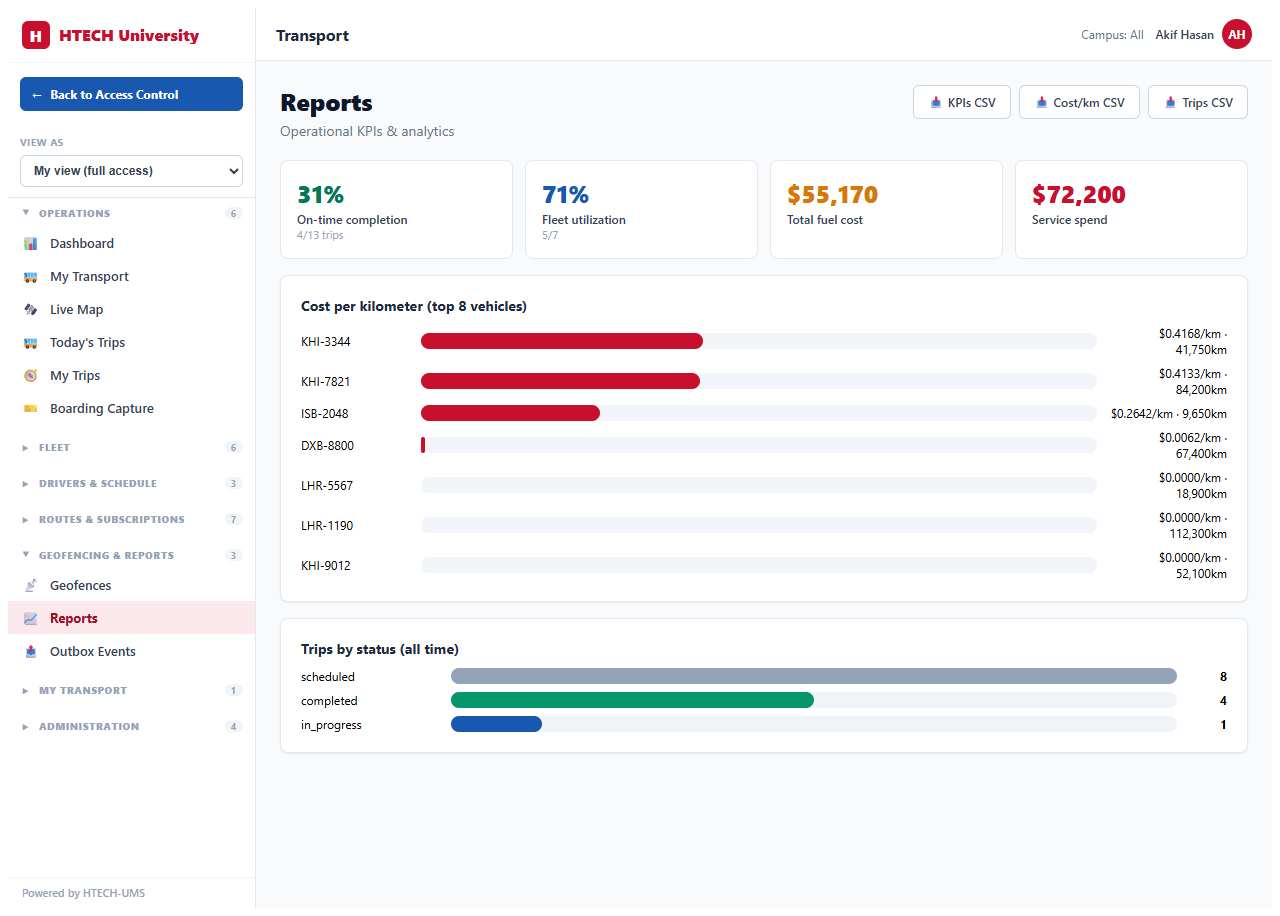This screenshot has height=916, width=1280.
Task: Open the Dashboard page
Action: 131,244
